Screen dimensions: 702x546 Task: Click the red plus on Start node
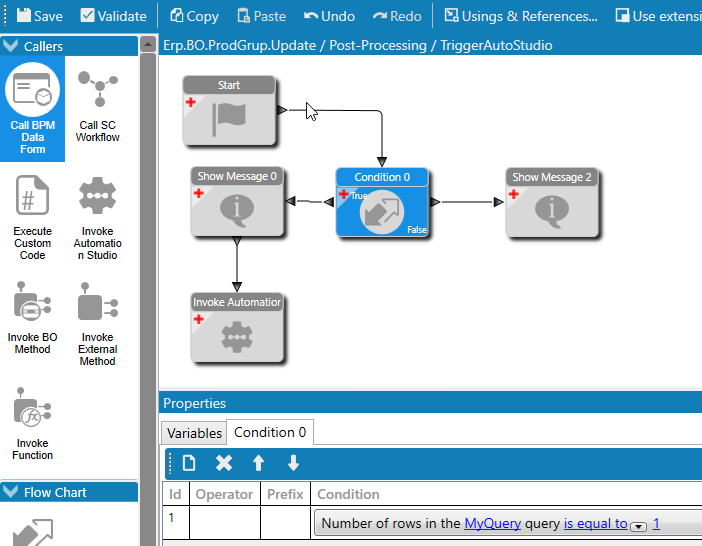191,102
